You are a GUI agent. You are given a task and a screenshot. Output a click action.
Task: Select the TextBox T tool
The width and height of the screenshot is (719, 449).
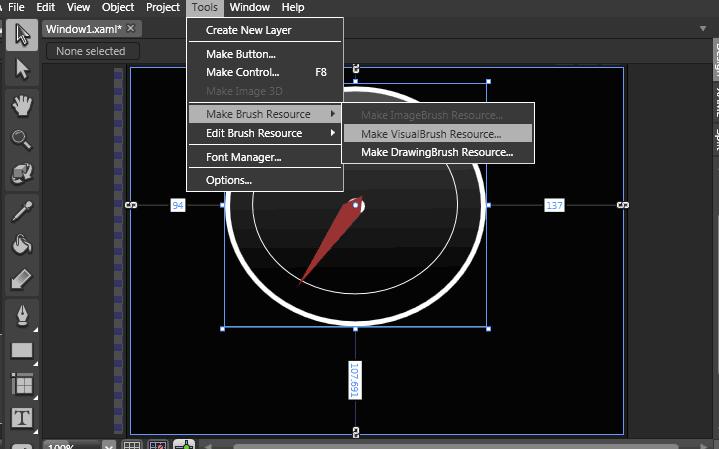[22, 418]
